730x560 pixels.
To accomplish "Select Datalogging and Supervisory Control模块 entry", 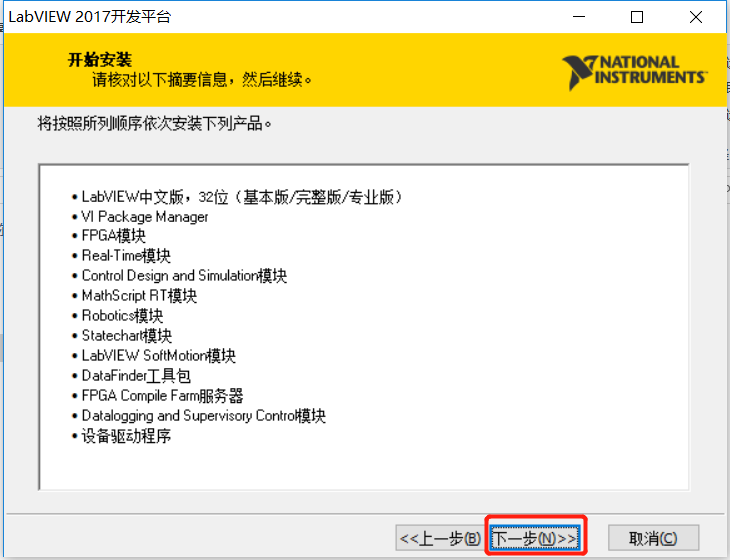I will tap(199, 415).
